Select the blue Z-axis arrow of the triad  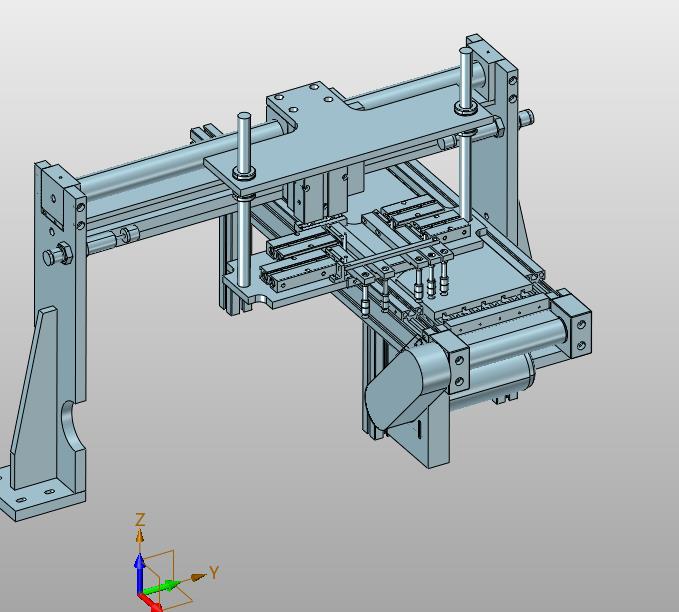[x=139, y=574]
